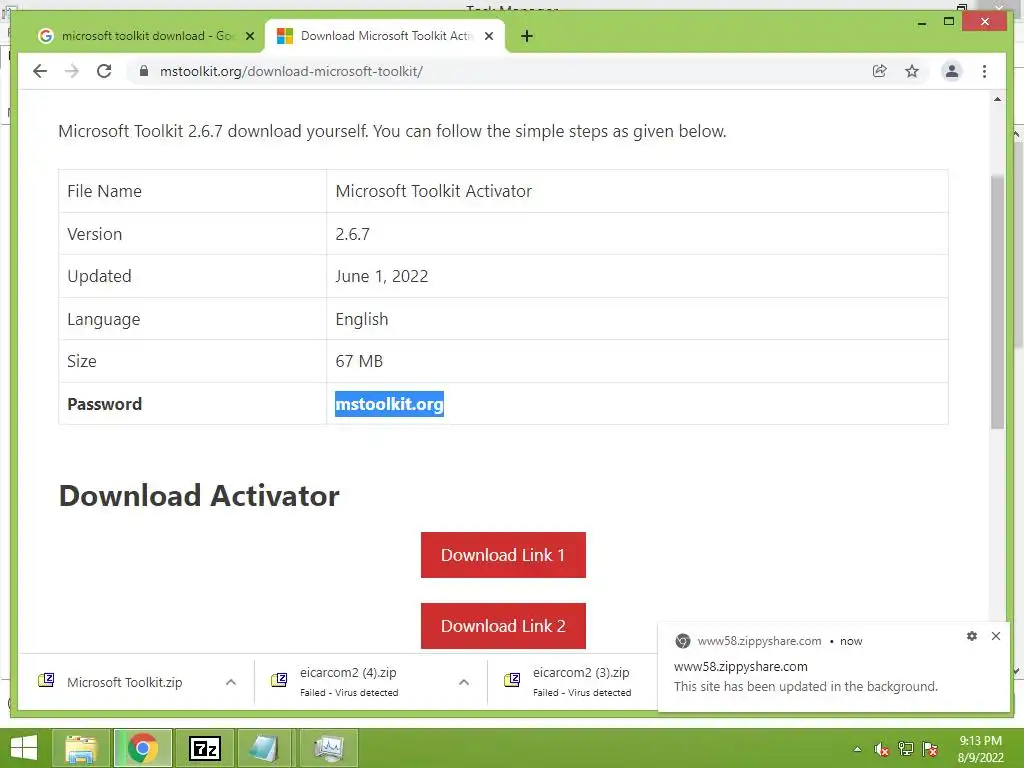Viewport: 1024px width, 768px height.
Task: Expand options for Microsoft Toolkit.zip download
Action: coord(231,682)
